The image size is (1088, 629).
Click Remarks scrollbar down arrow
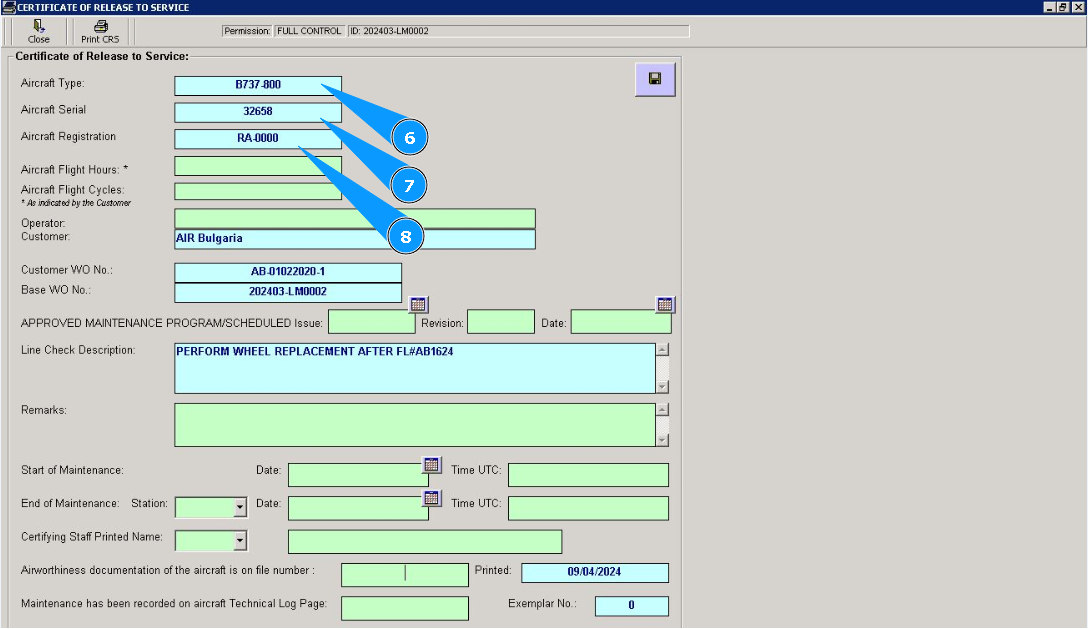click(663, 439)
